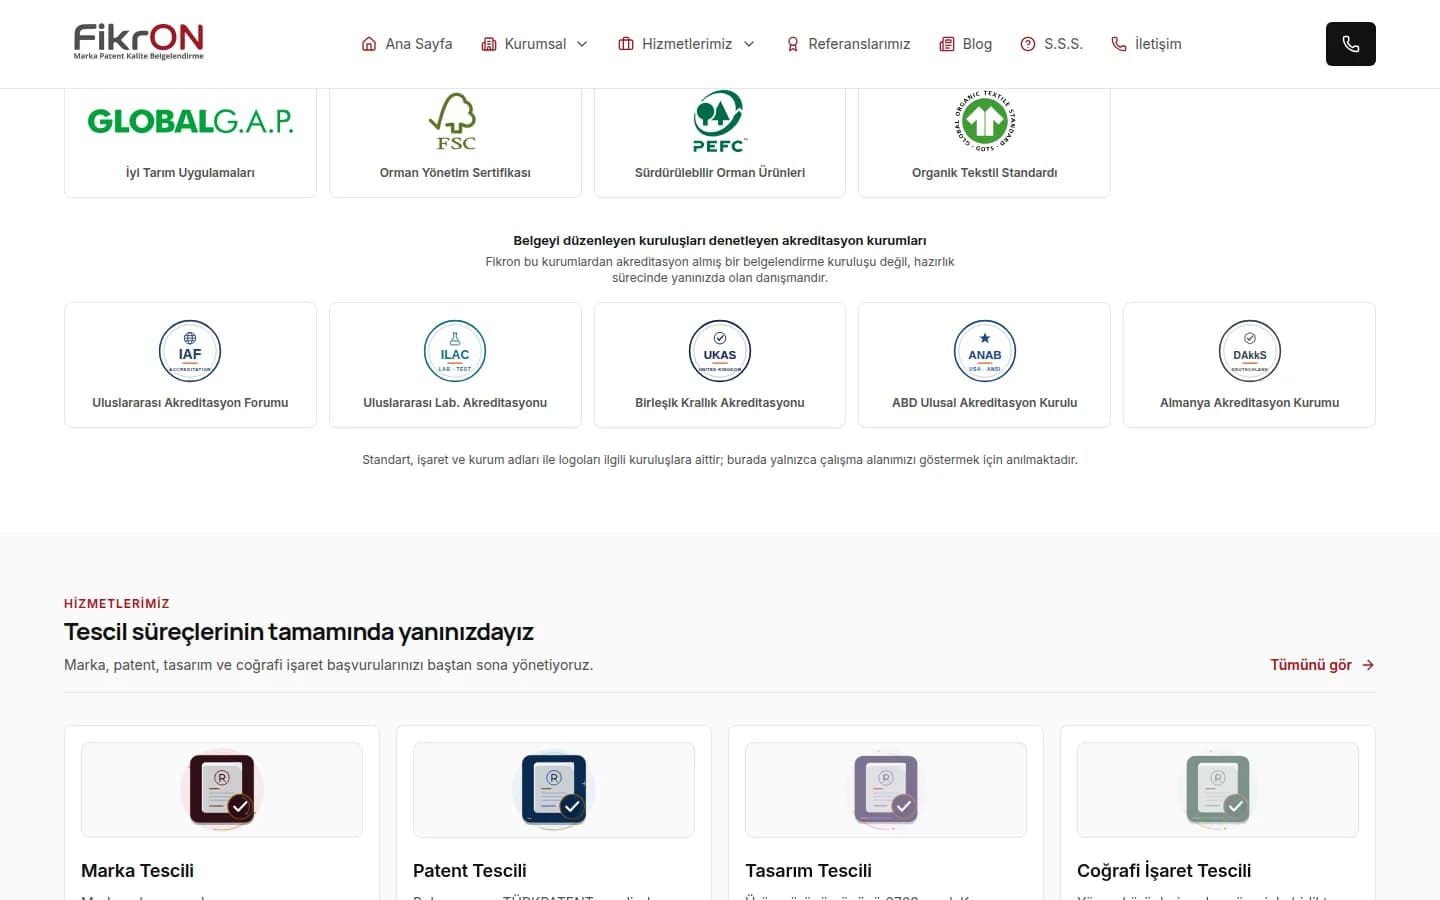Image resolution: width=1440 pixels, height=900 pixels.
Task: Click the Sürdürülebilir Orman Ürünleri label
Action: coord(720,173)
